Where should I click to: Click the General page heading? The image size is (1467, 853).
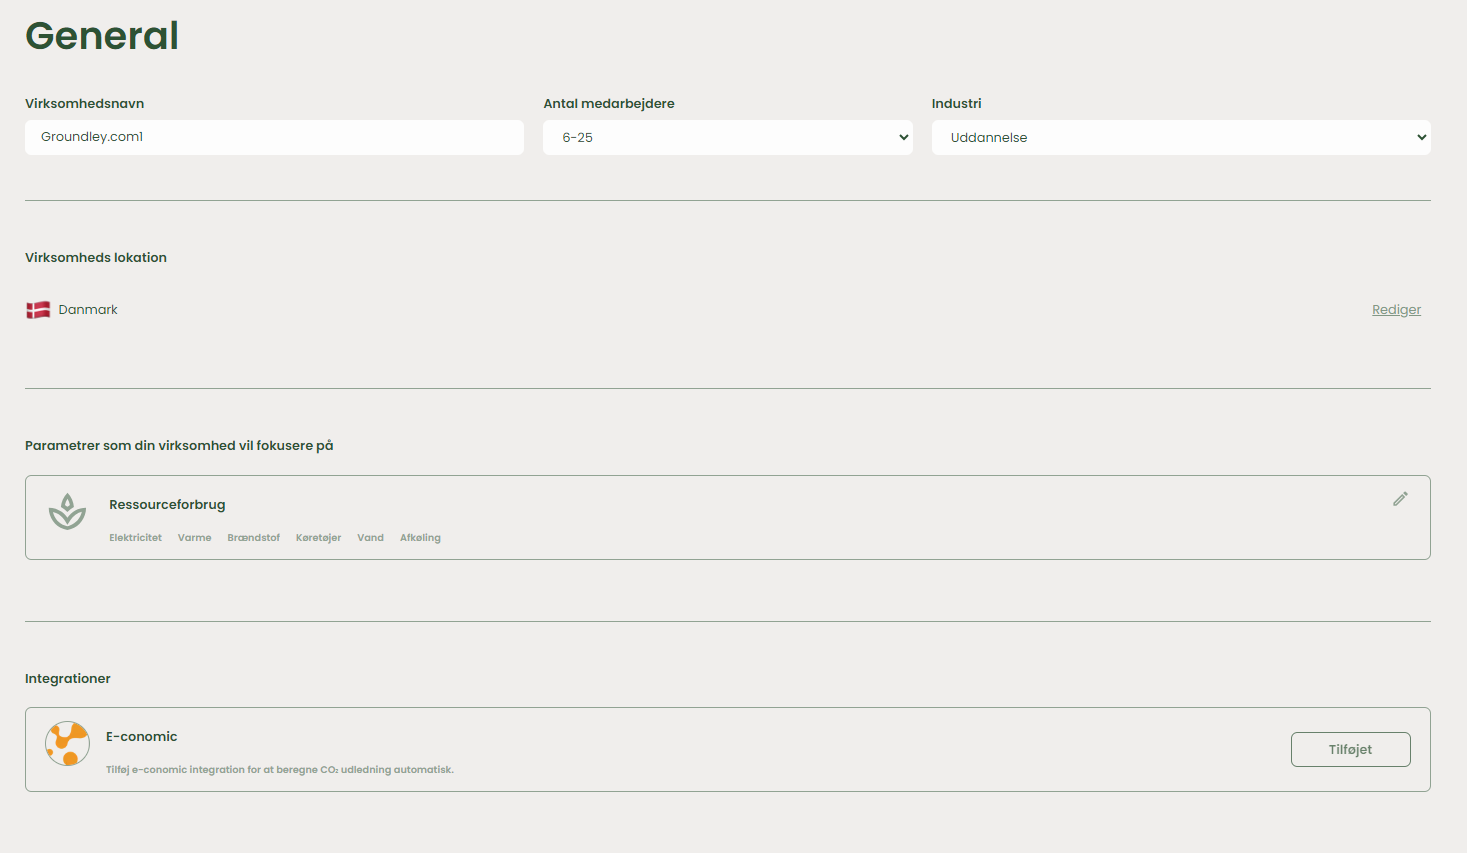(x=102, y=36)
